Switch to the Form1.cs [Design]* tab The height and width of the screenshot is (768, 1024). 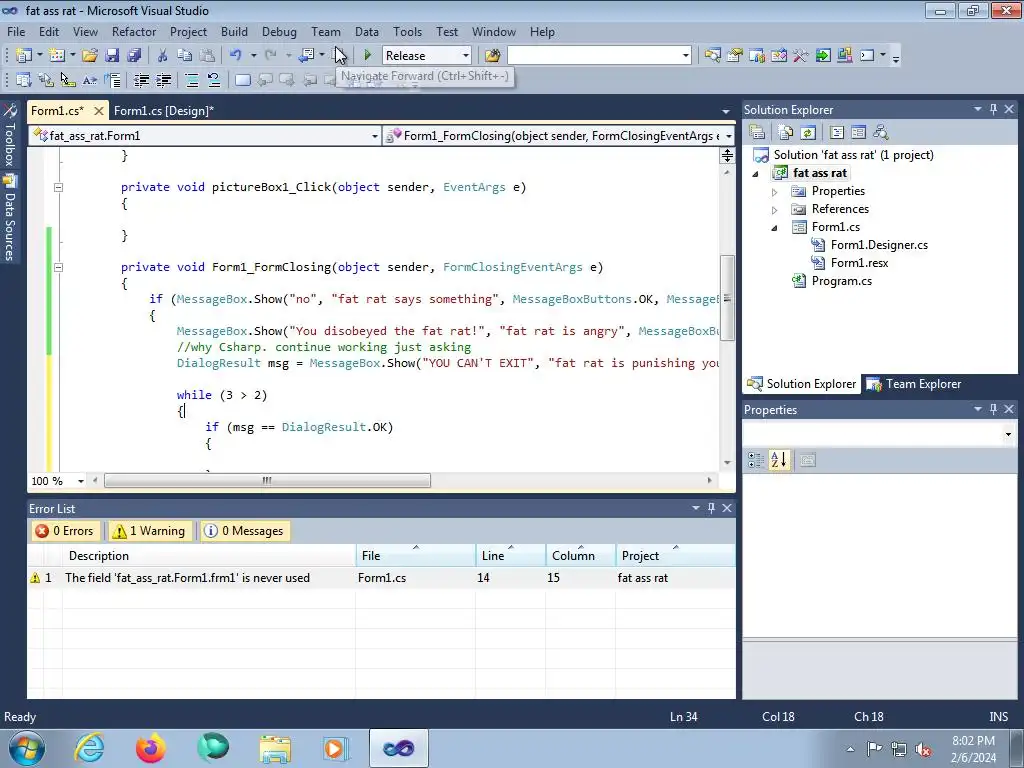pyautogui.click(x=163, y=111)
